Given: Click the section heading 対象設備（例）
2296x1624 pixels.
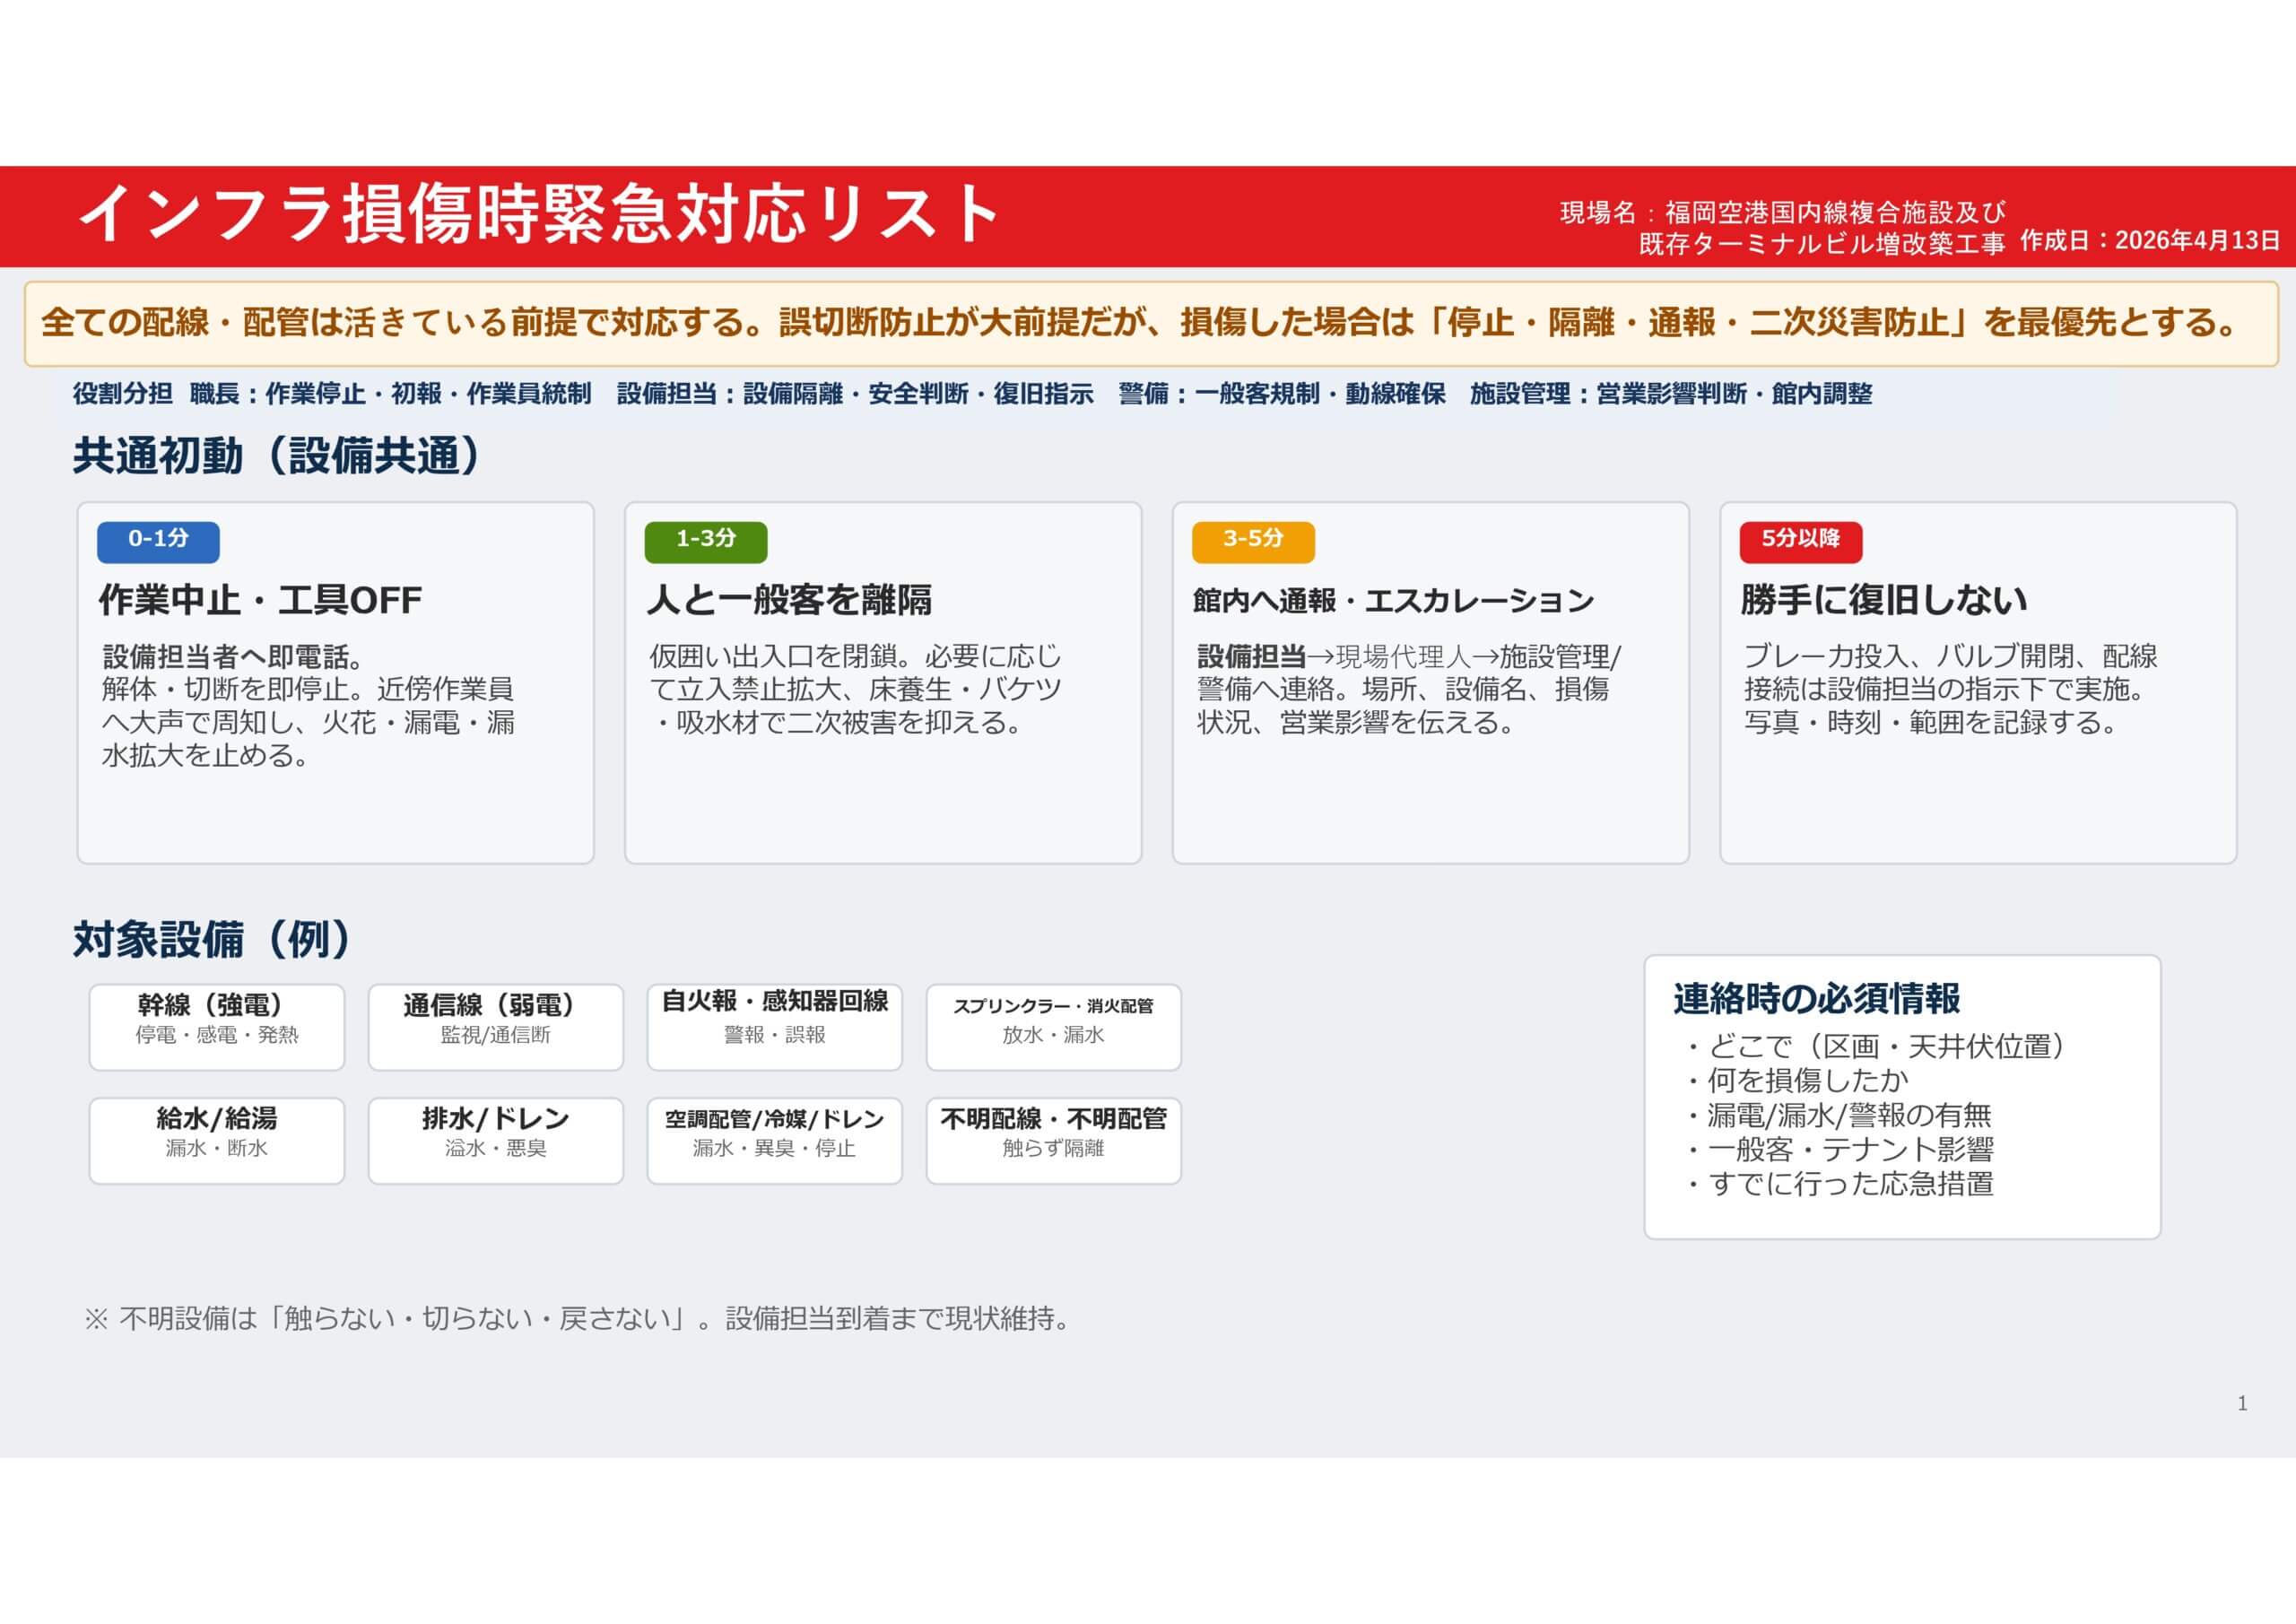Looking at the screenshot, I should (x=212, y=940).
